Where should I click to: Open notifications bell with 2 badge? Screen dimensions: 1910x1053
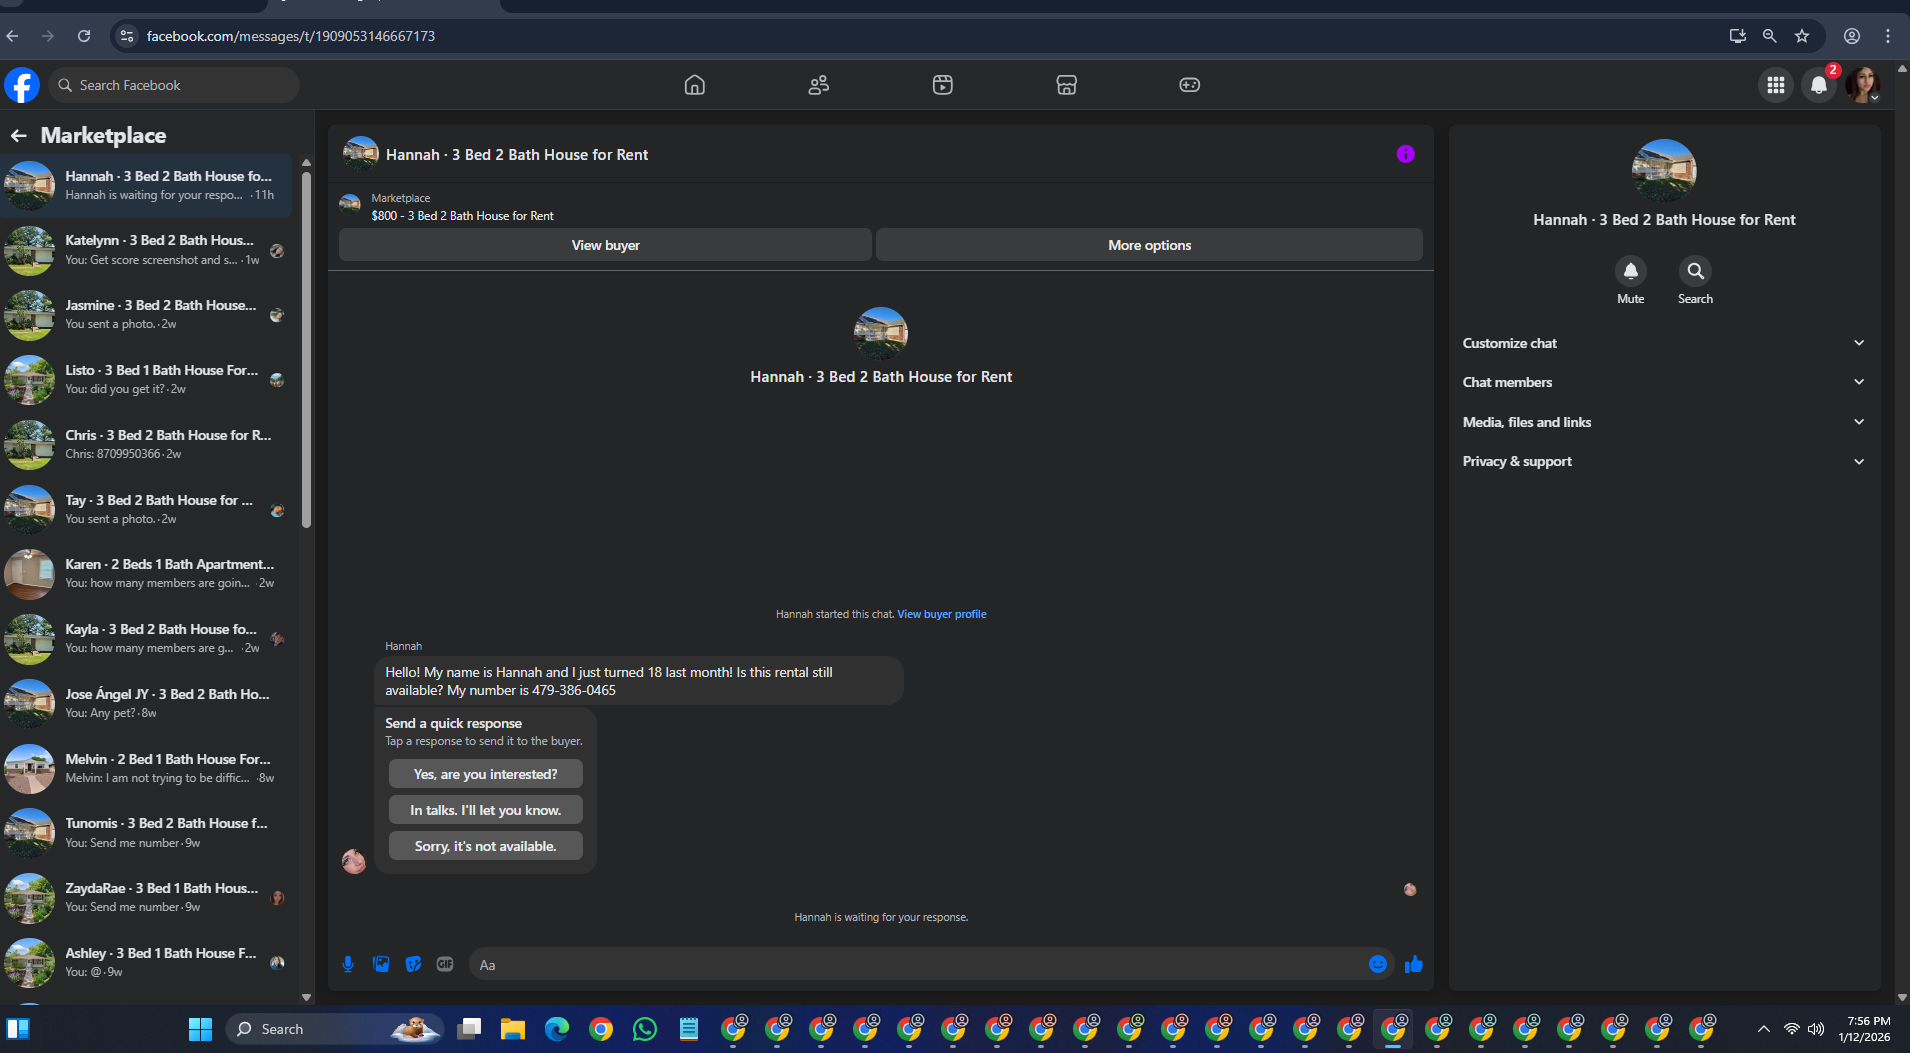tap(1819, 85)
